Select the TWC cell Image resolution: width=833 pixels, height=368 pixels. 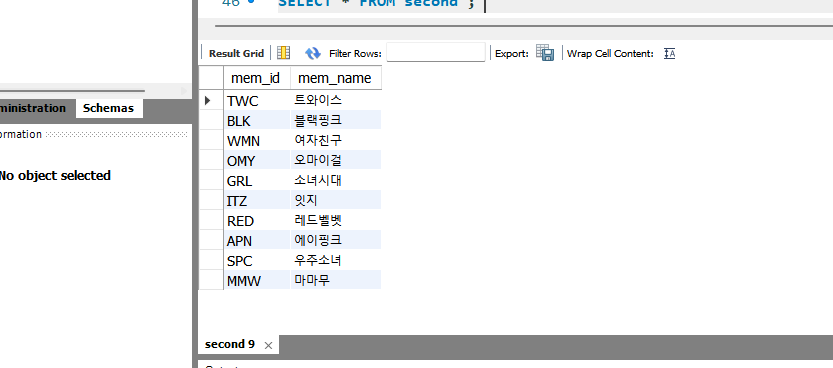point(257,100)
